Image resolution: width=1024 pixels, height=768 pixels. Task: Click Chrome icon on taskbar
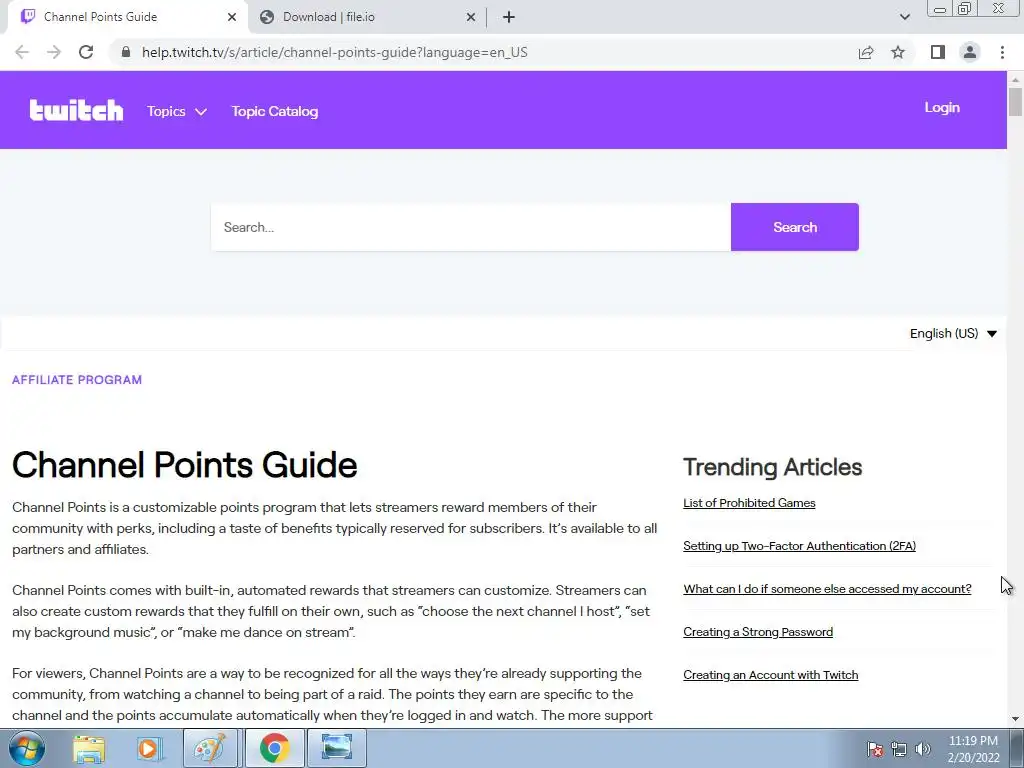tap(274, 748)
